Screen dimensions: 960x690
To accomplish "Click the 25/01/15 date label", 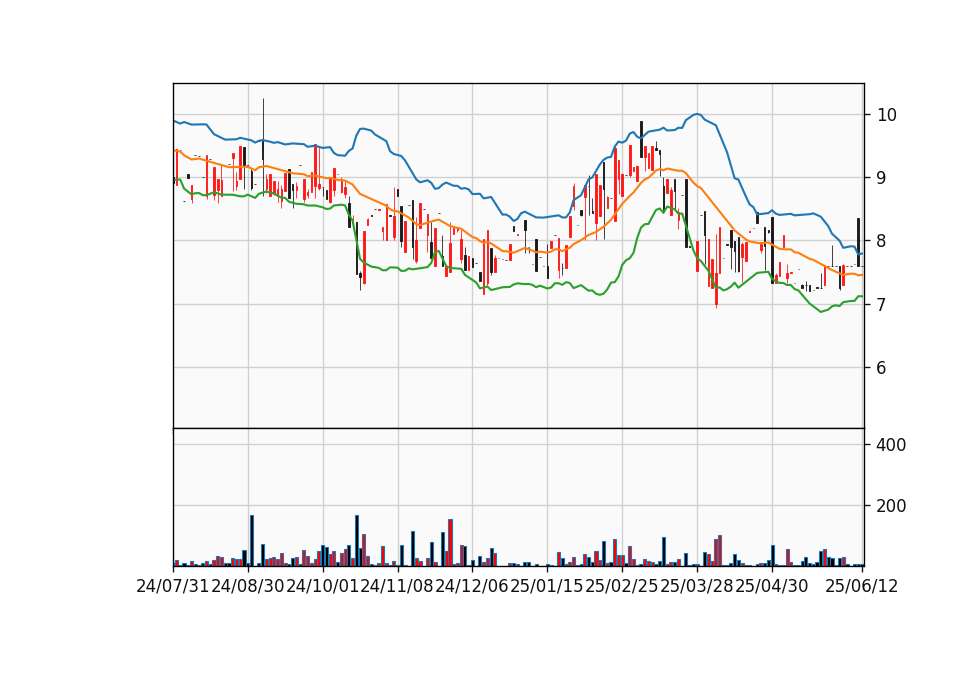I will coord(547,586).
